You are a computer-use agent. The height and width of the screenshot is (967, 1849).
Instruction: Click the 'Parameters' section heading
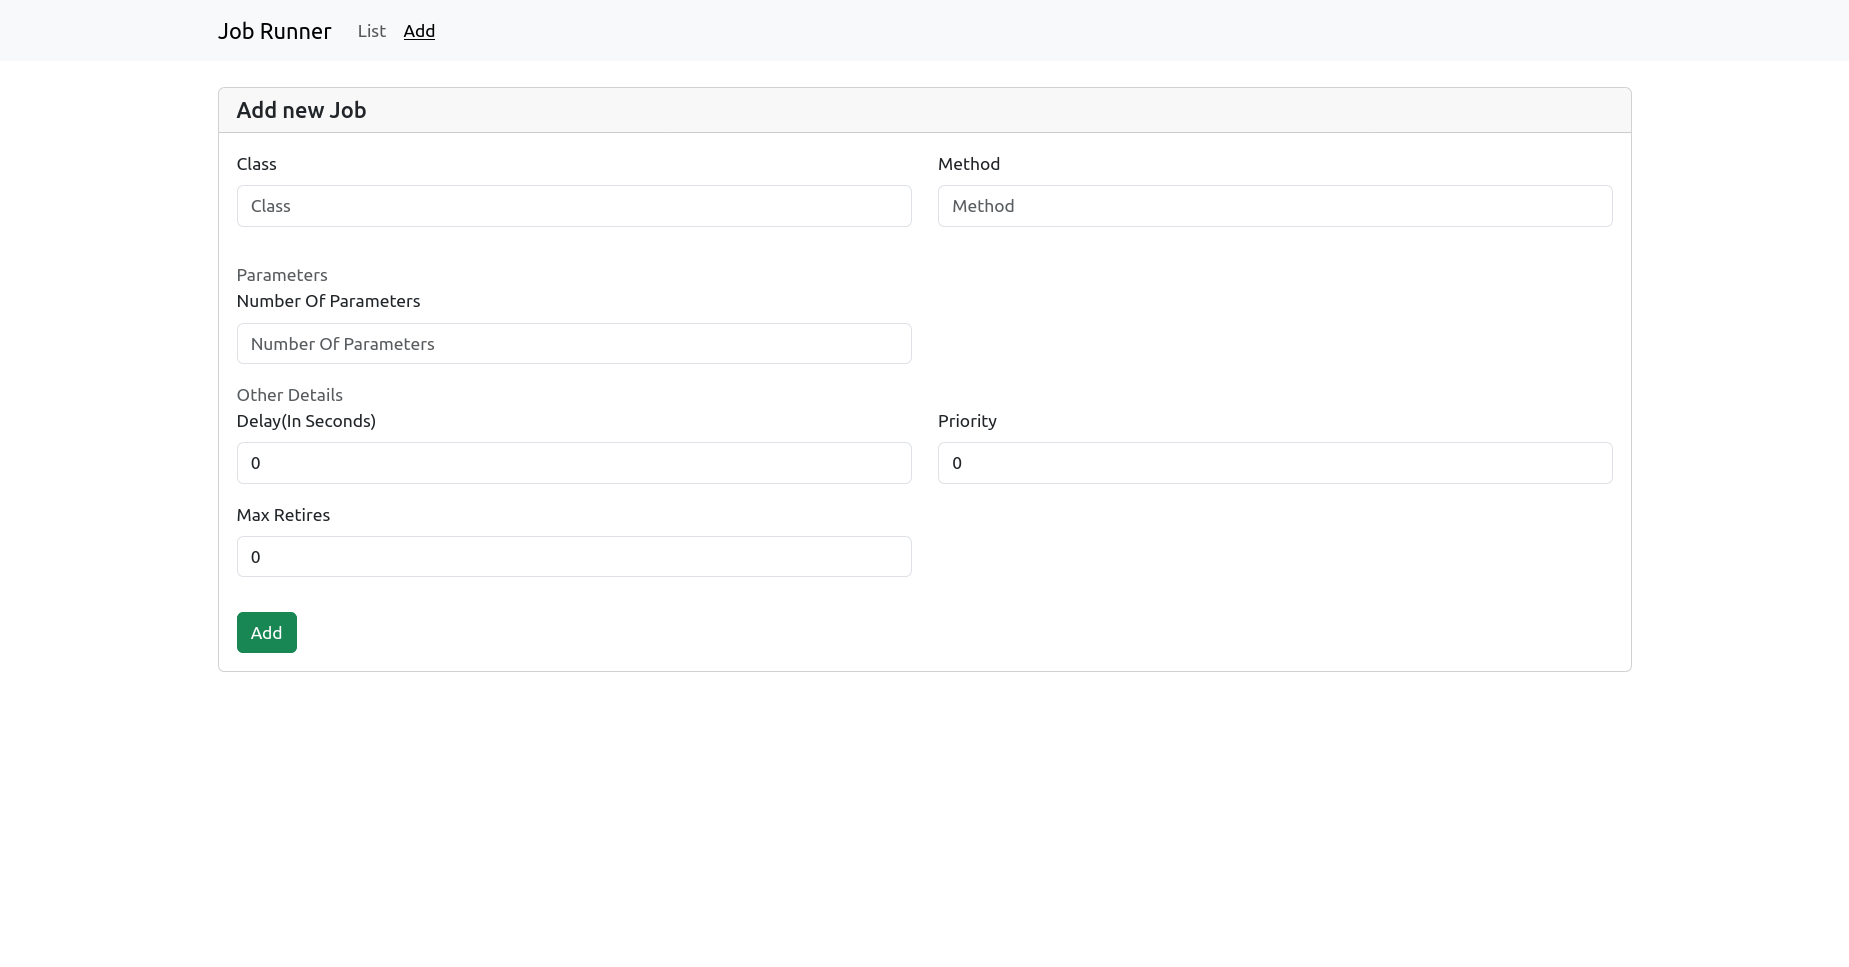tap(282, 275)
